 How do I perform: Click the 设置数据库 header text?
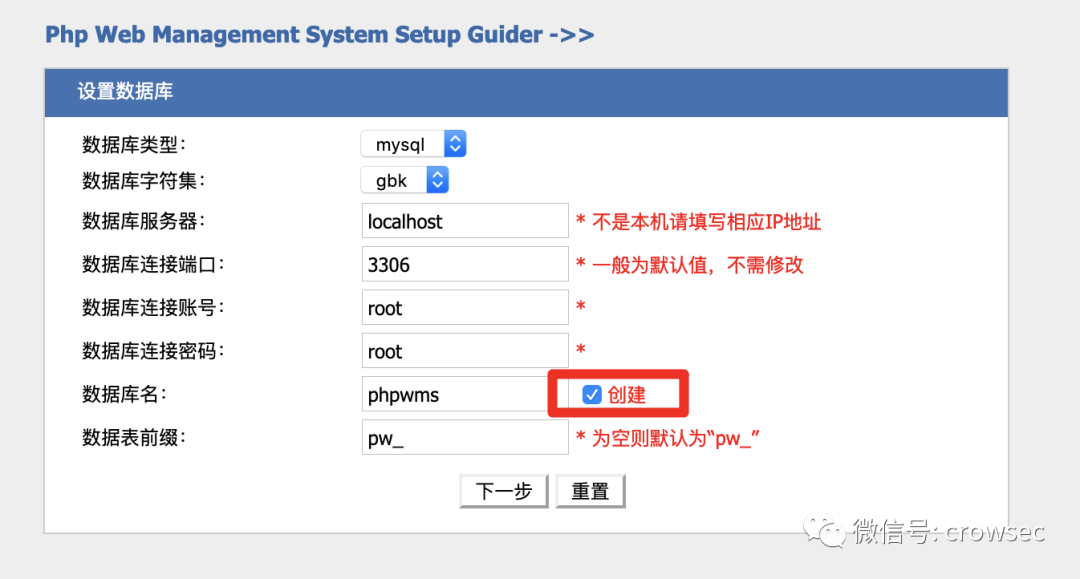[125, 92]
